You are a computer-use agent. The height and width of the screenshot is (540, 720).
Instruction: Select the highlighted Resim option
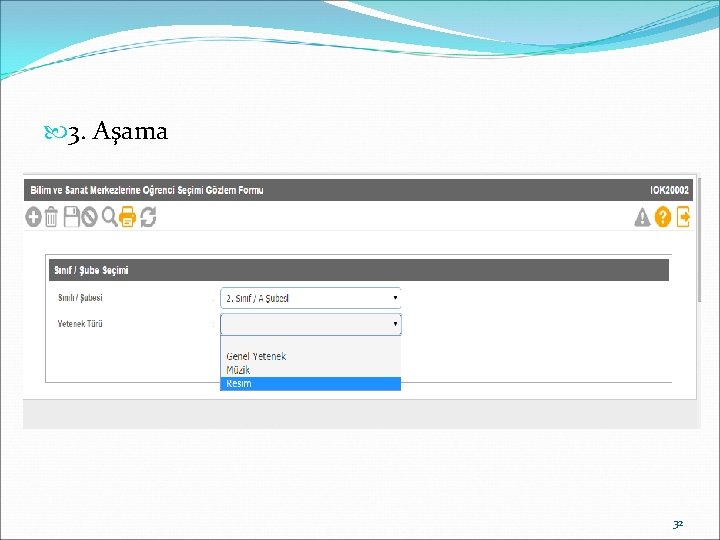coord(310,383)
